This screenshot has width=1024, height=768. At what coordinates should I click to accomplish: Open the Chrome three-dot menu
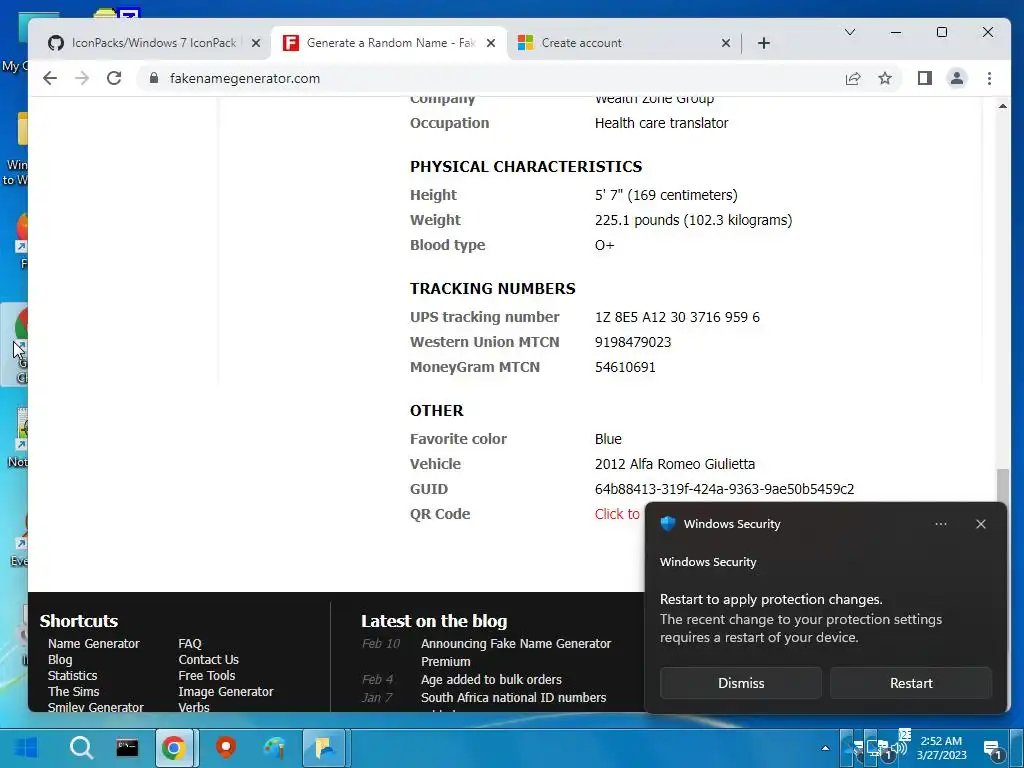[x=989, y=78]
